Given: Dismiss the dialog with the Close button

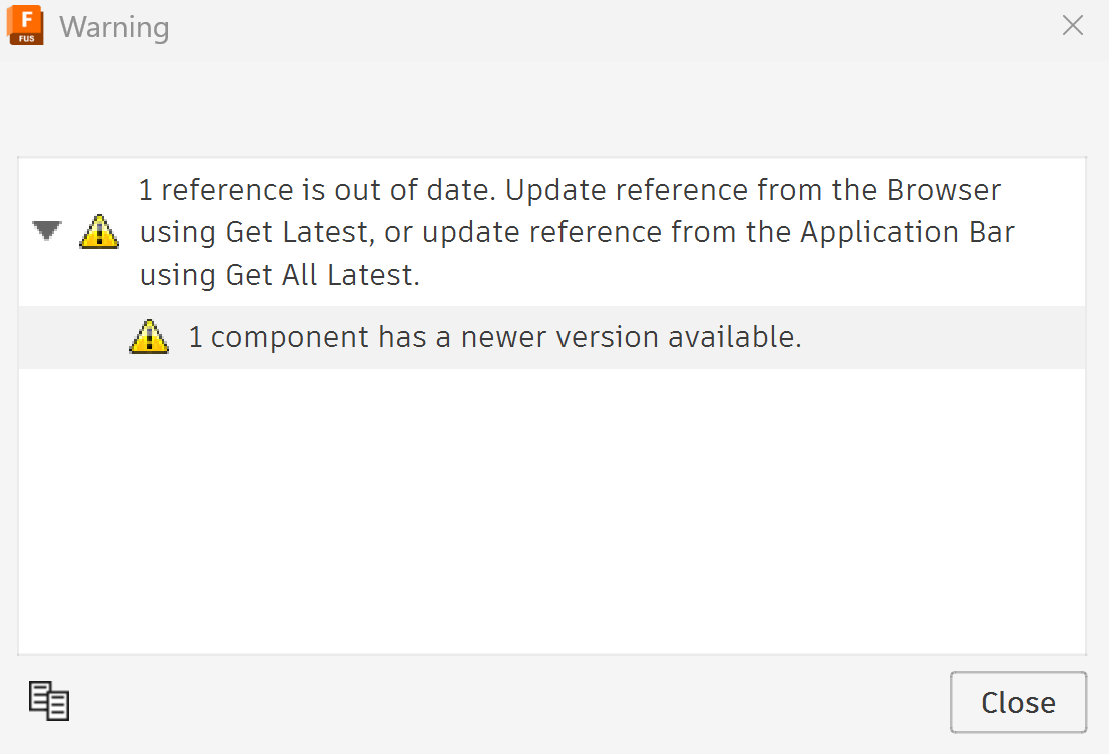Looking at the screenshot, I should click(x=1018, y=702).
